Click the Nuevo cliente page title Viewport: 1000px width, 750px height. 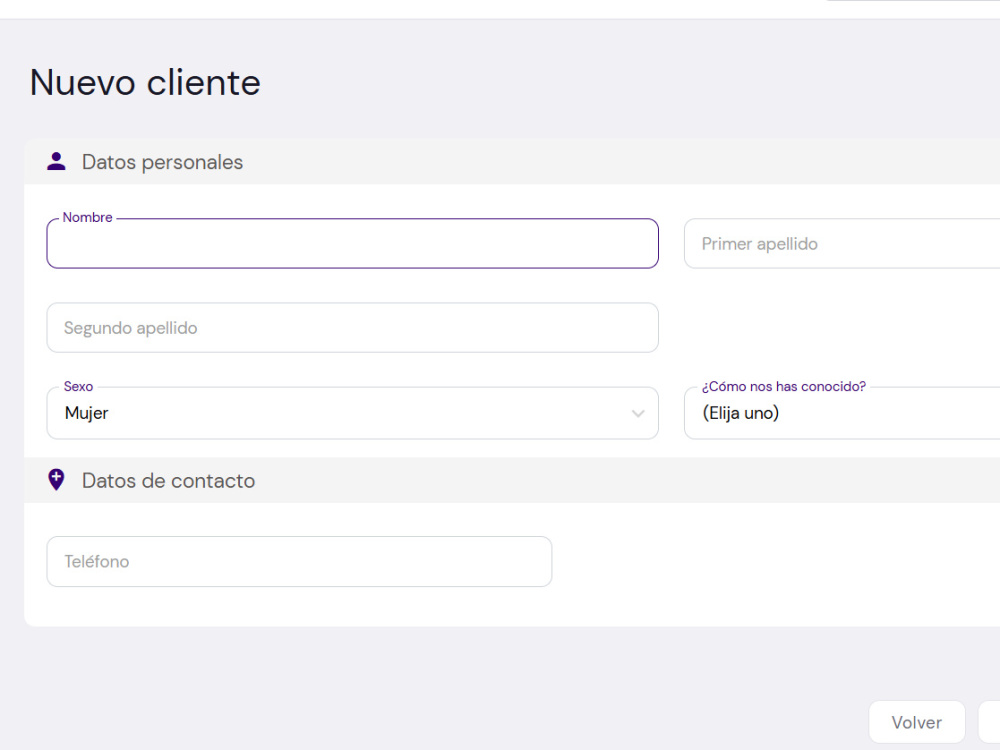coord(145,83)
